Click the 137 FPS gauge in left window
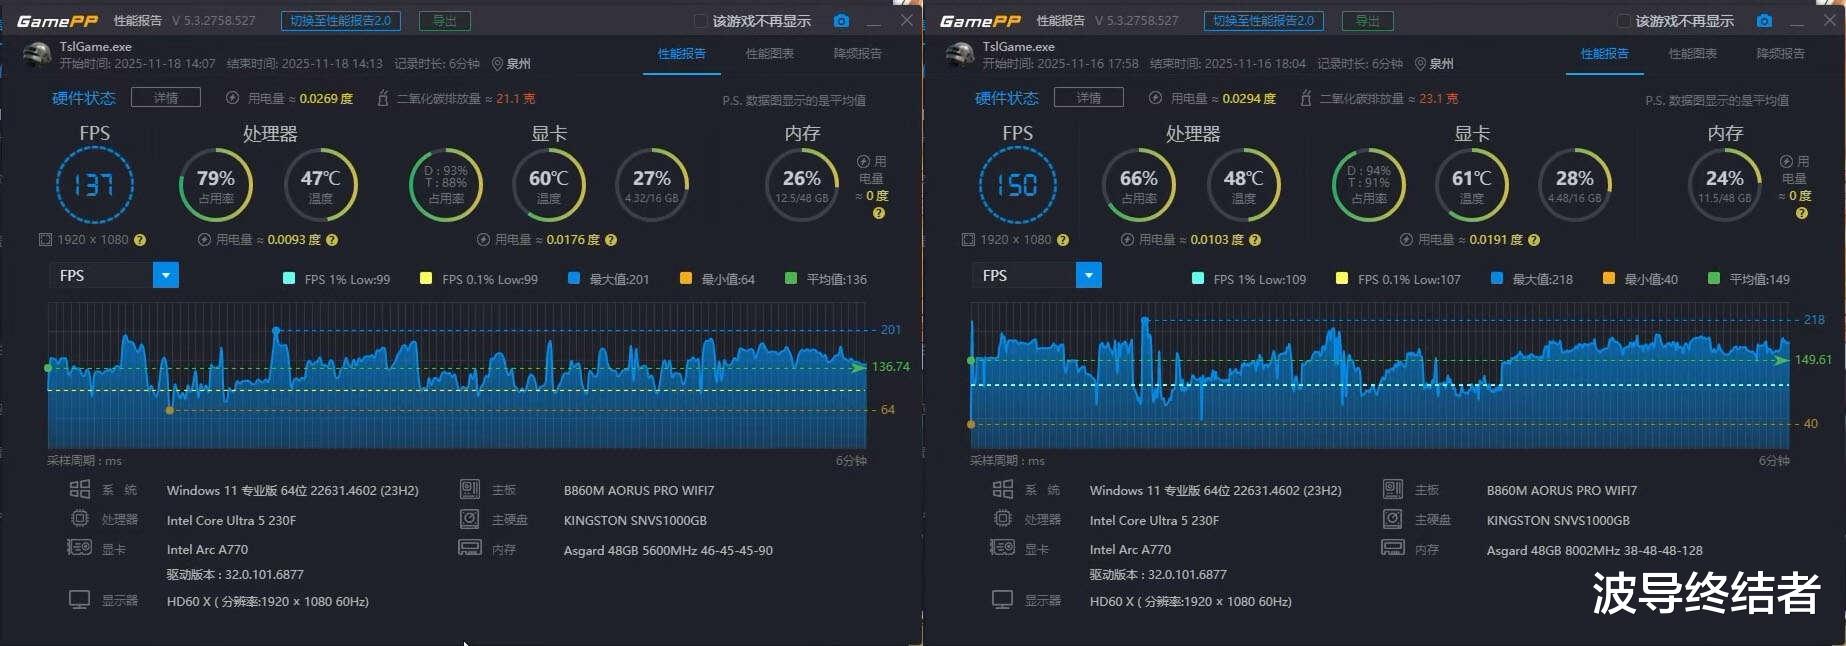Image resolution: width=1846 pixels, height=646 pixels. click(94, 185)
